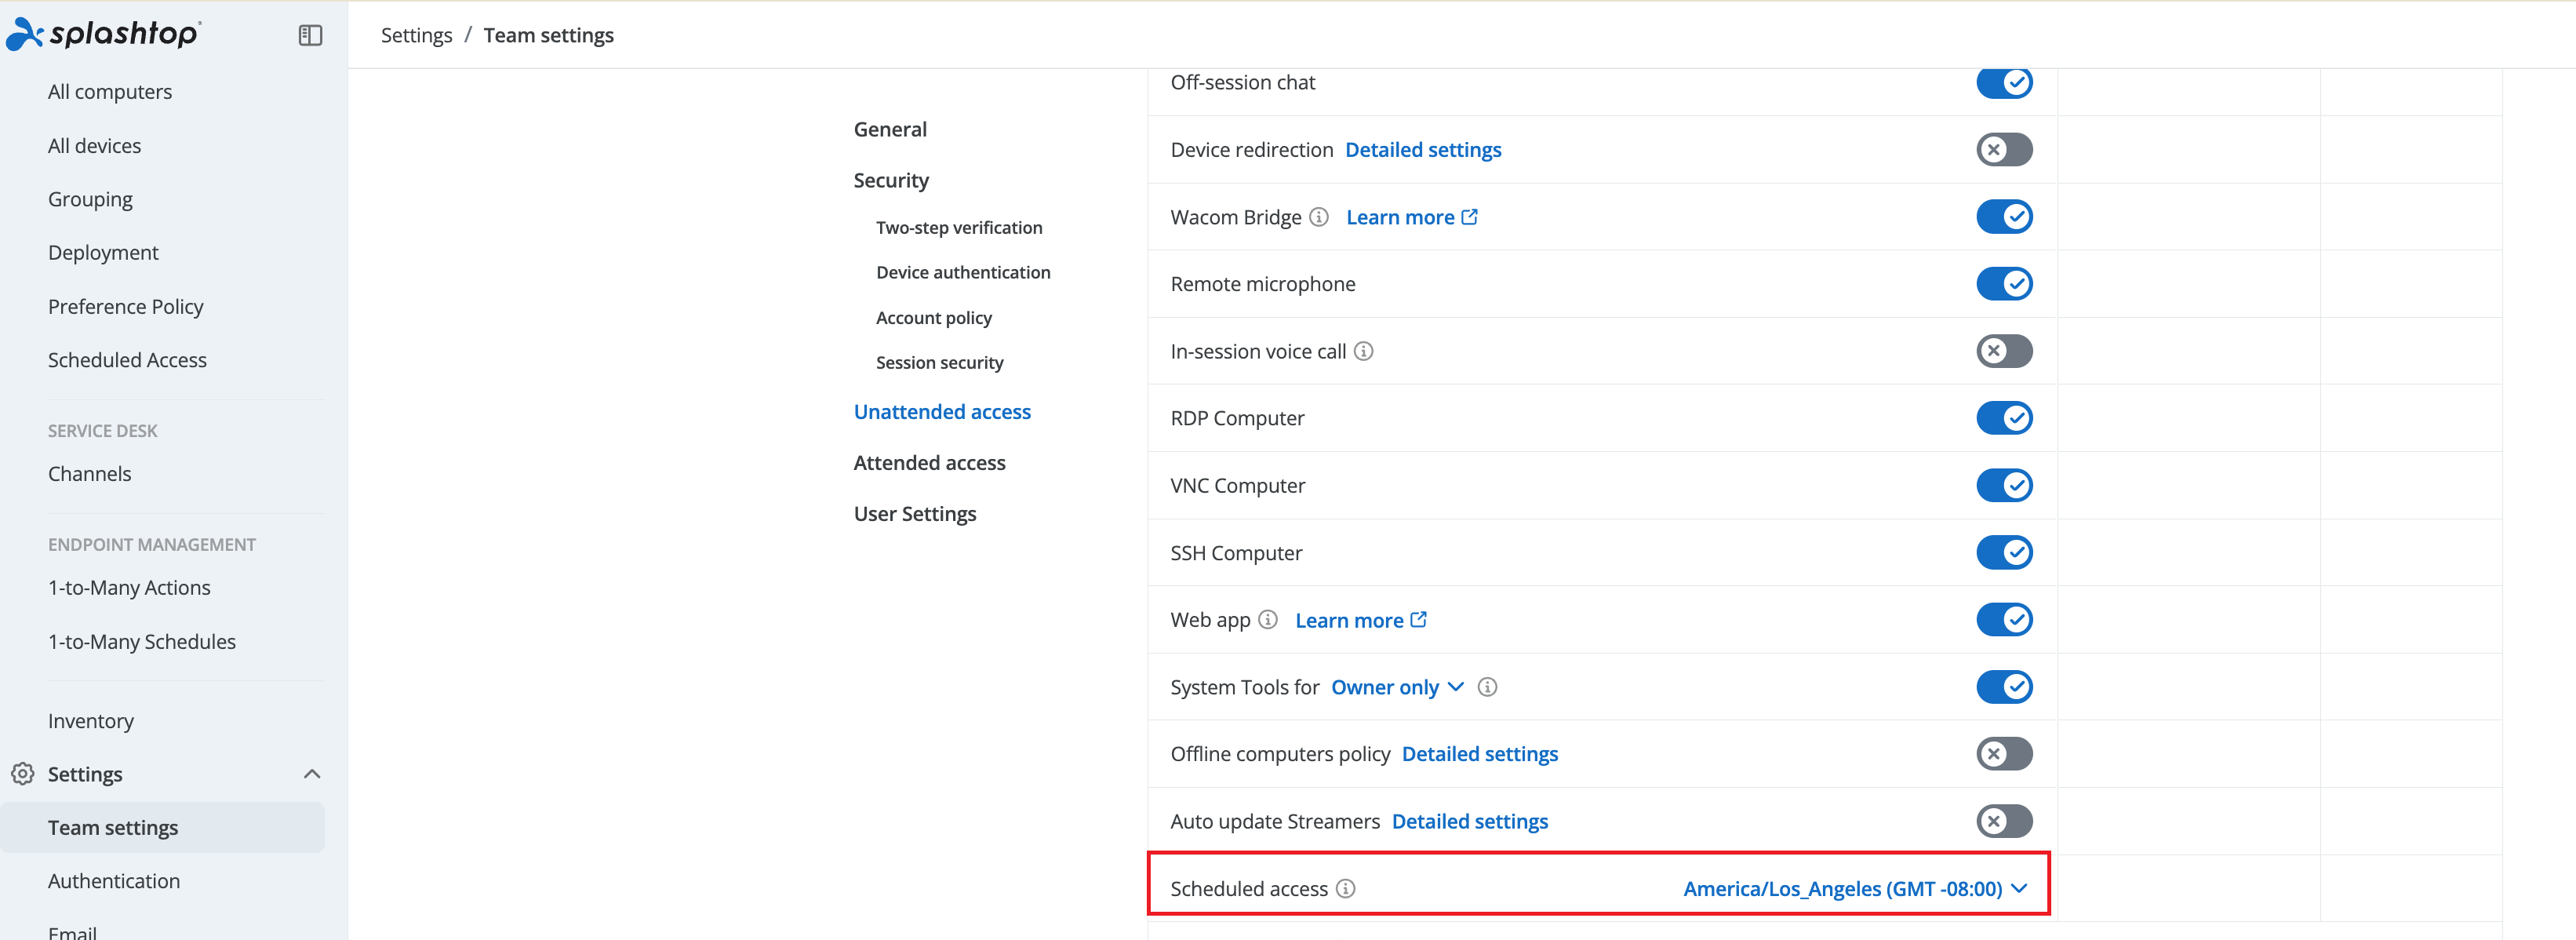Go to Device authentication section
This screenshot has width=2576, height=940.
[x=963, y=272]
